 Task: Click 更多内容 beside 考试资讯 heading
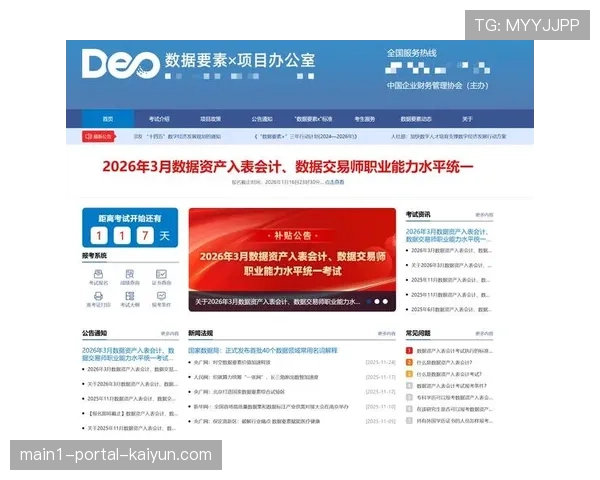point(484,215)
